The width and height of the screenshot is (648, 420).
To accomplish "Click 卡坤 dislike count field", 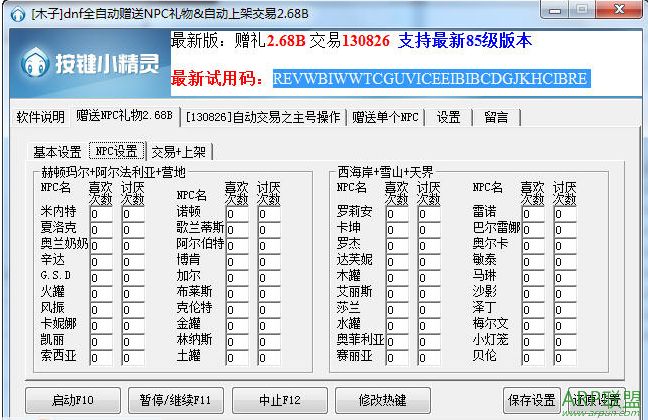I will coord(429,229).
